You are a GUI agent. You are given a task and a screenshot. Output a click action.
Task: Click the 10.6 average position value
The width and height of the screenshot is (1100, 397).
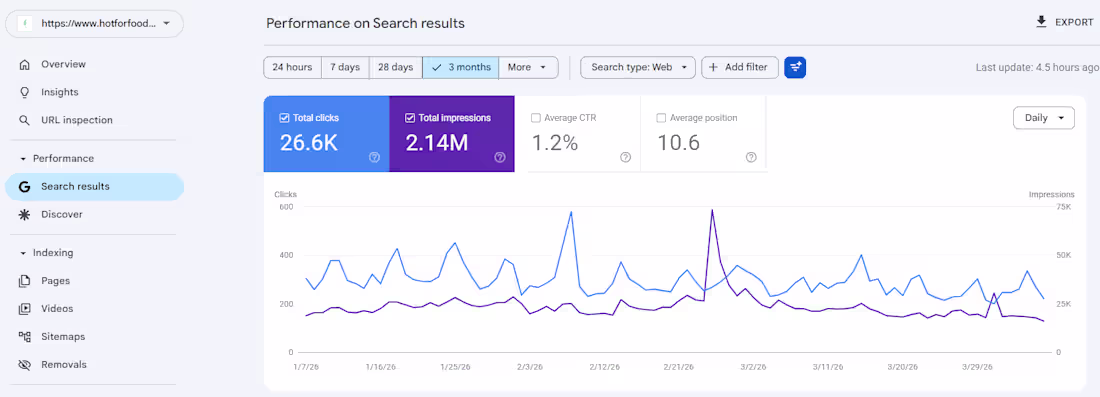[x=678, y=143]
